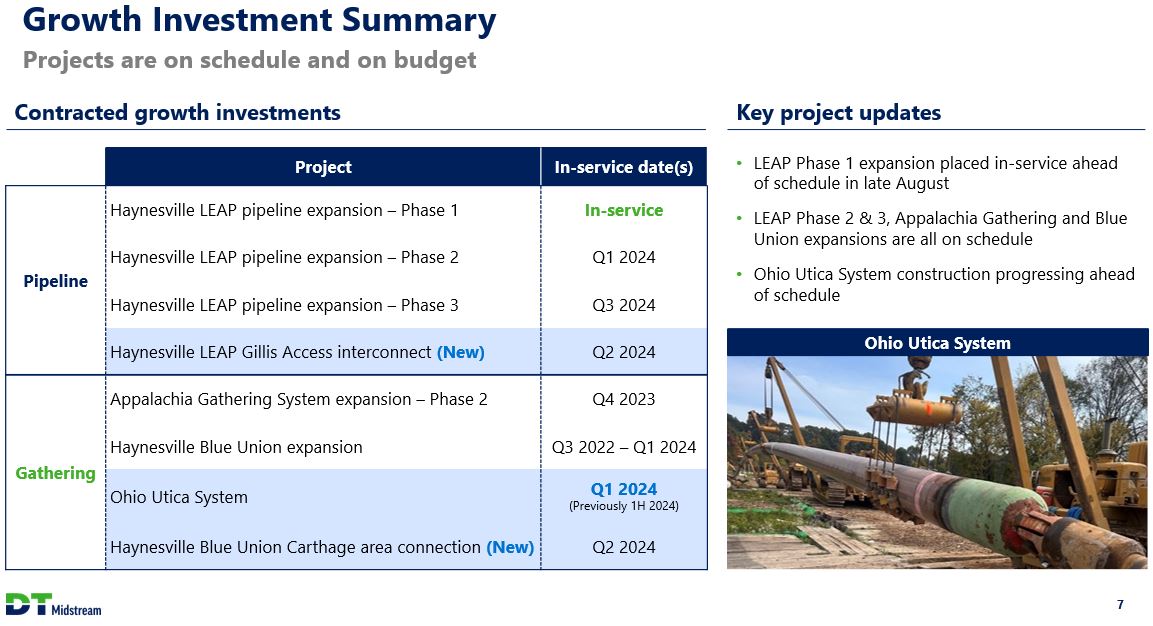
Task: Click the 'Pipeline' category label
Action: 55,281
